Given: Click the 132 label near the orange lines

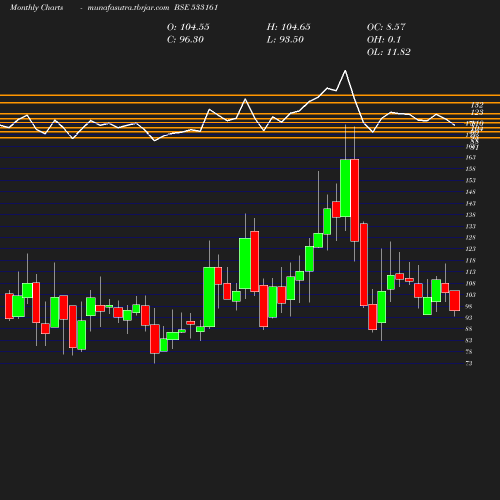Looking at the screenshot, I should [x=477, y=105].
